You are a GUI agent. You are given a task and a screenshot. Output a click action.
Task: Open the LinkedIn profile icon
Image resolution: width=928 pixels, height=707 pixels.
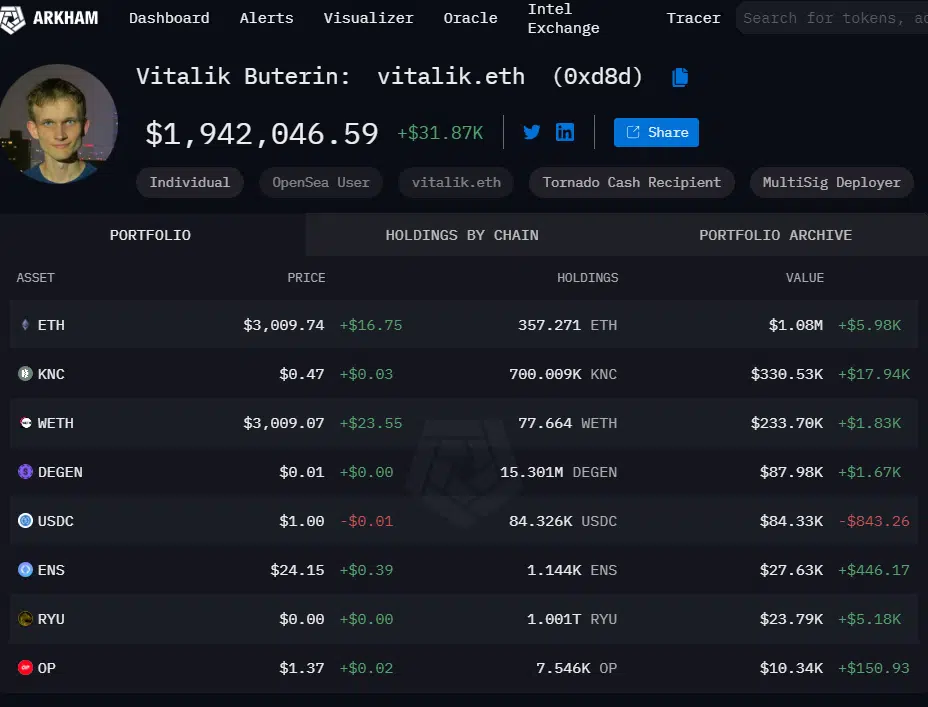[565, 132]
